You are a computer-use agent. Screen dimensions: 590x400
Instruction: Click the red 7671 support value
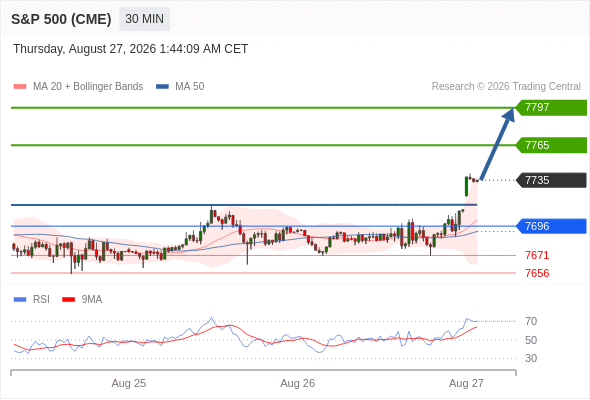[537, 256]
